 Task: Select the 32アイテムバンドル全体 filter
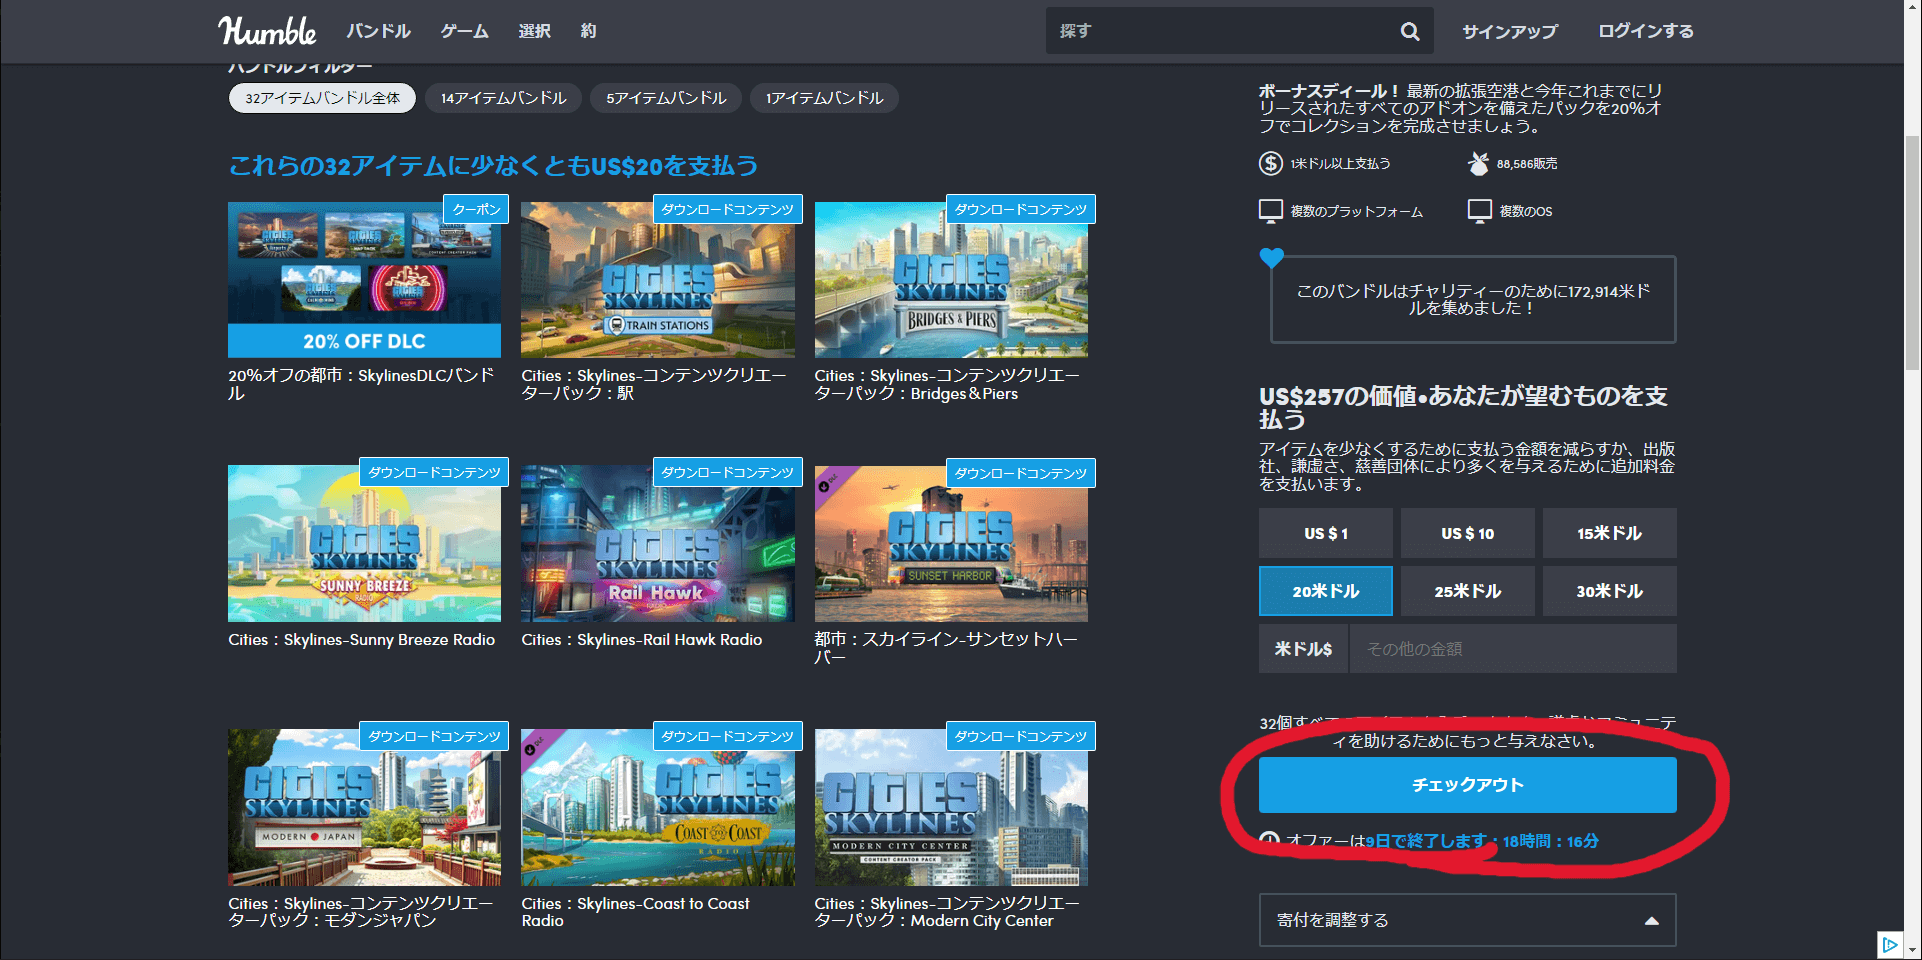tap(322, 98)
